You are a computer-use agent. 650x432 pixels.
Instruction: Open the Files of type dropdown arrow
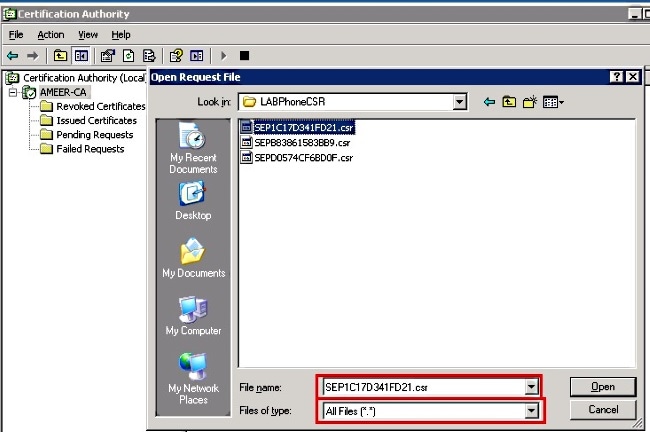tap(531, 411)
